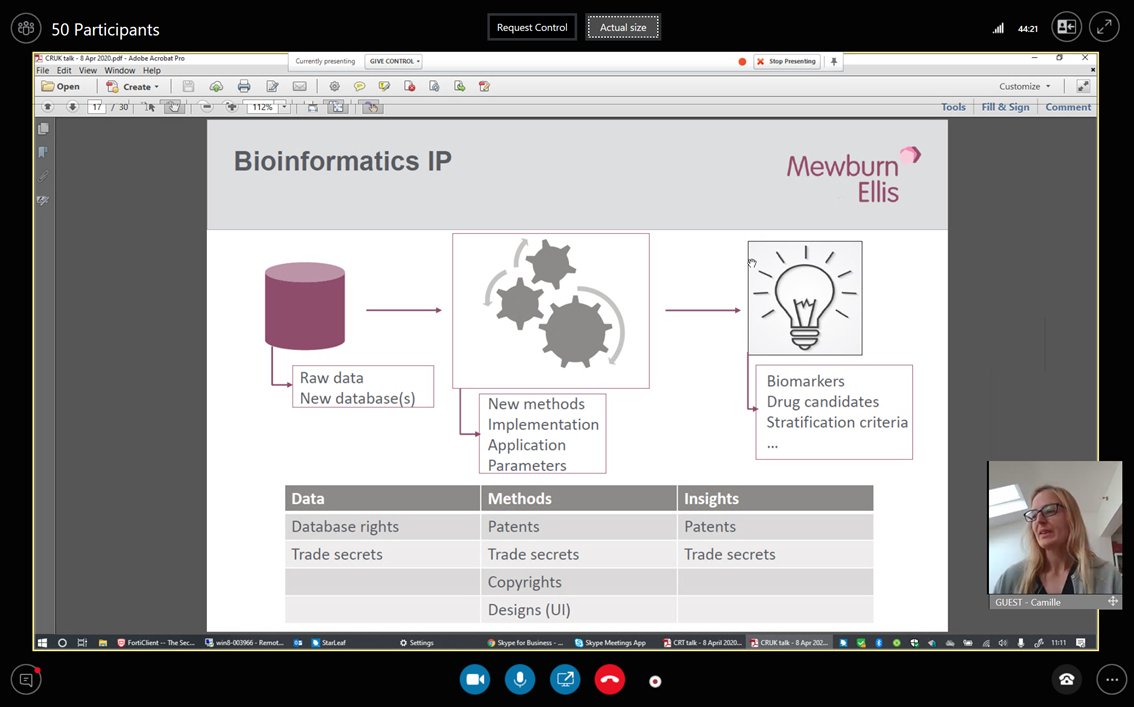Screen dimensions: 1134x707
Task: Click the fit one full page icon
Action: click(x=337, y=107)
